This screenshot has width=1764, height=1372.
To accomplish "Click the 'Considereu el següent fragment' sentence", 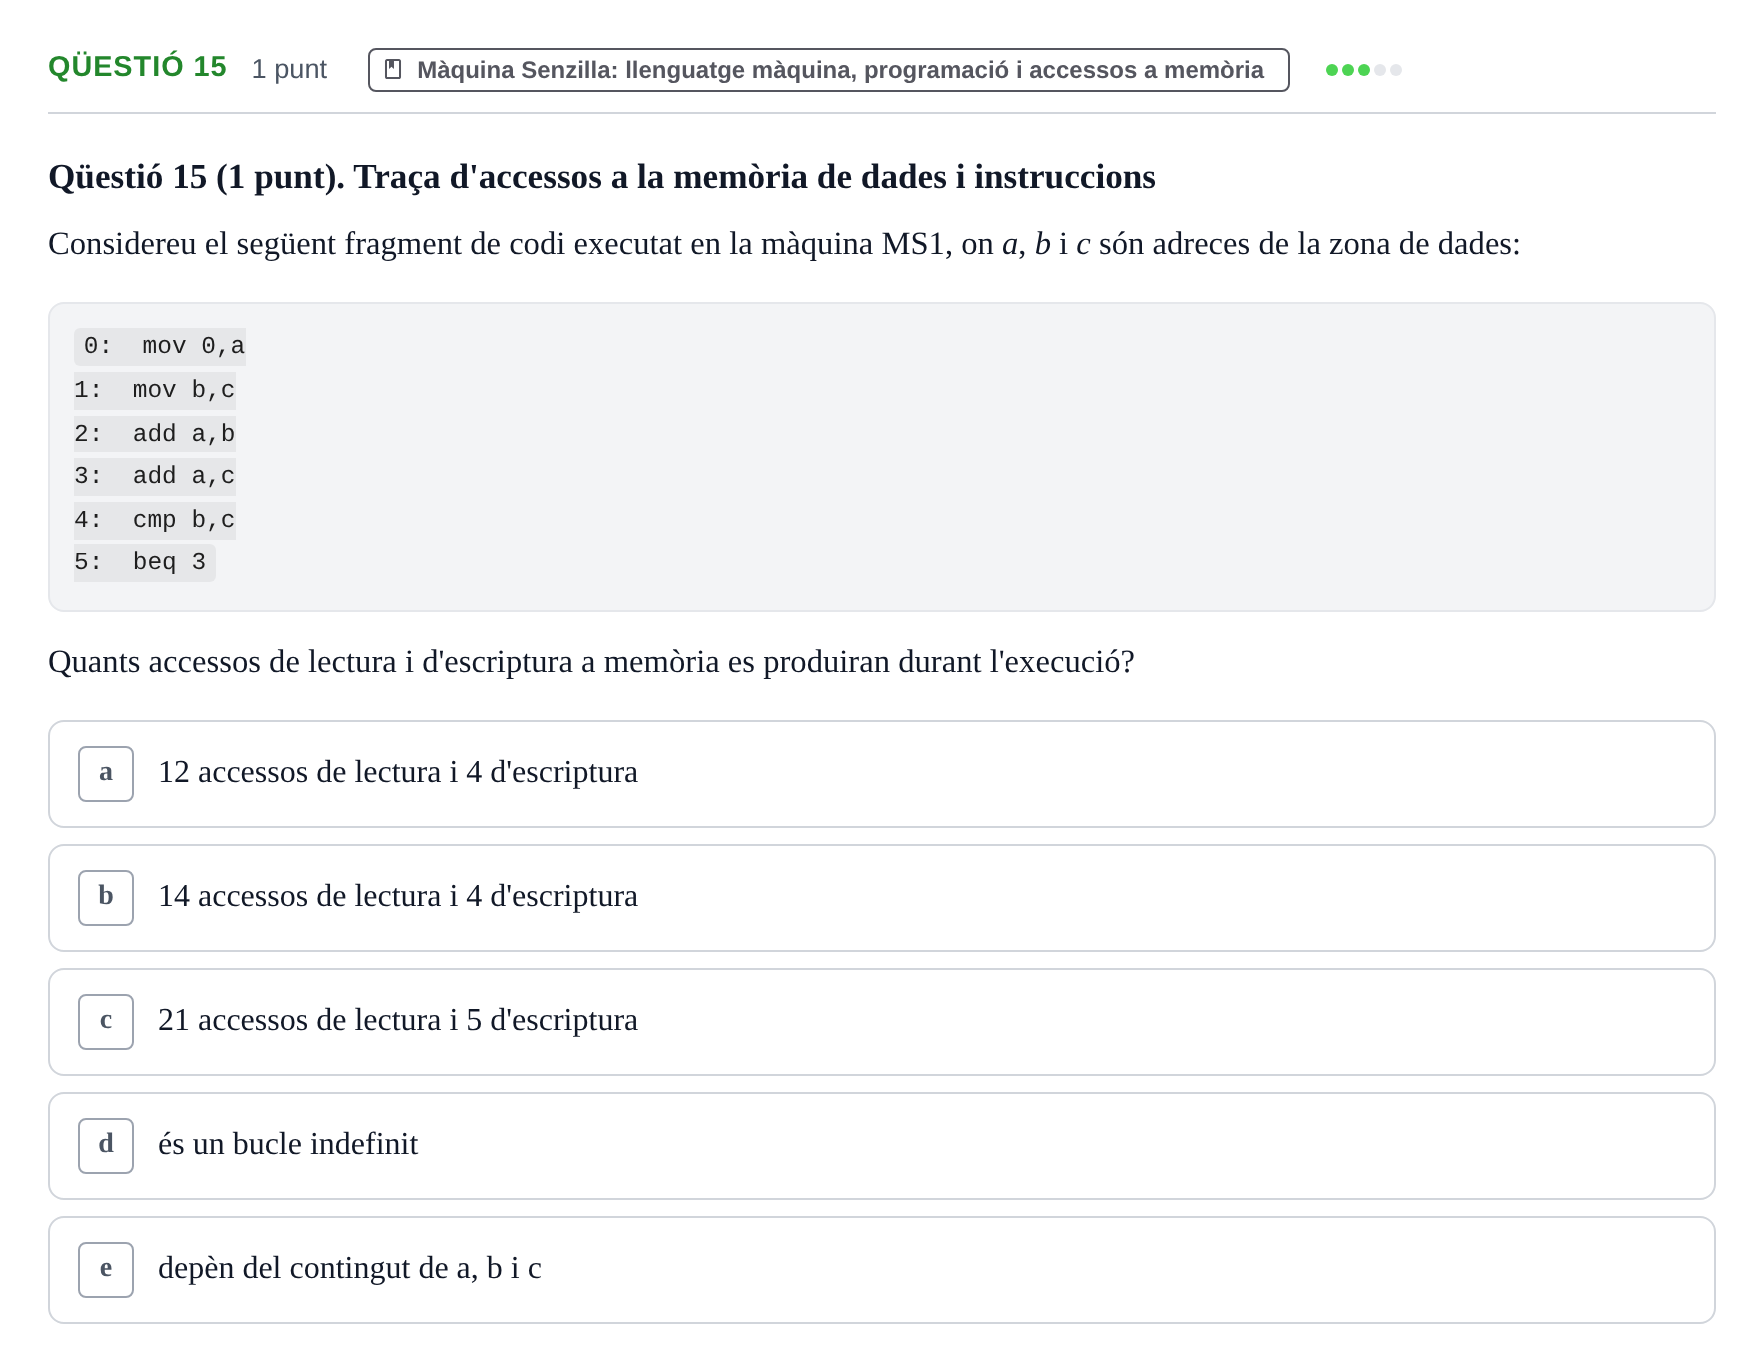I will [x=784, y=244].
